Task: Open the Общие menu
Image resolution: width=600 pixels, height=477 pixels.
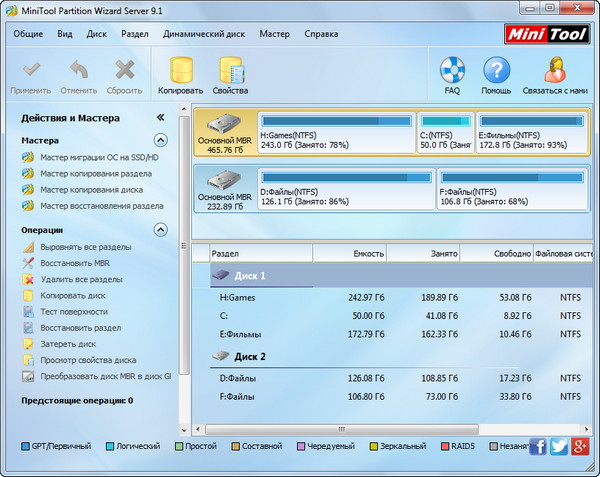Action: click(x=28, y=34)
